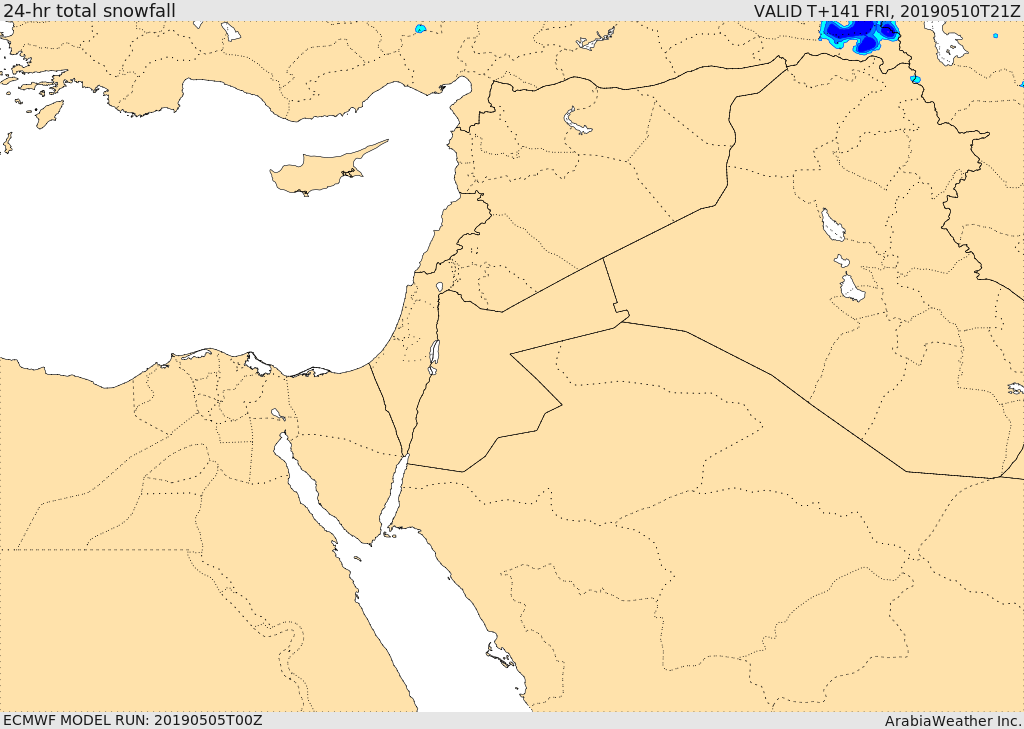Click Lake Razzaza southwest of Baghdad
The height and width of the screenshot is (729, 1024).
click(x=852, y=288)
